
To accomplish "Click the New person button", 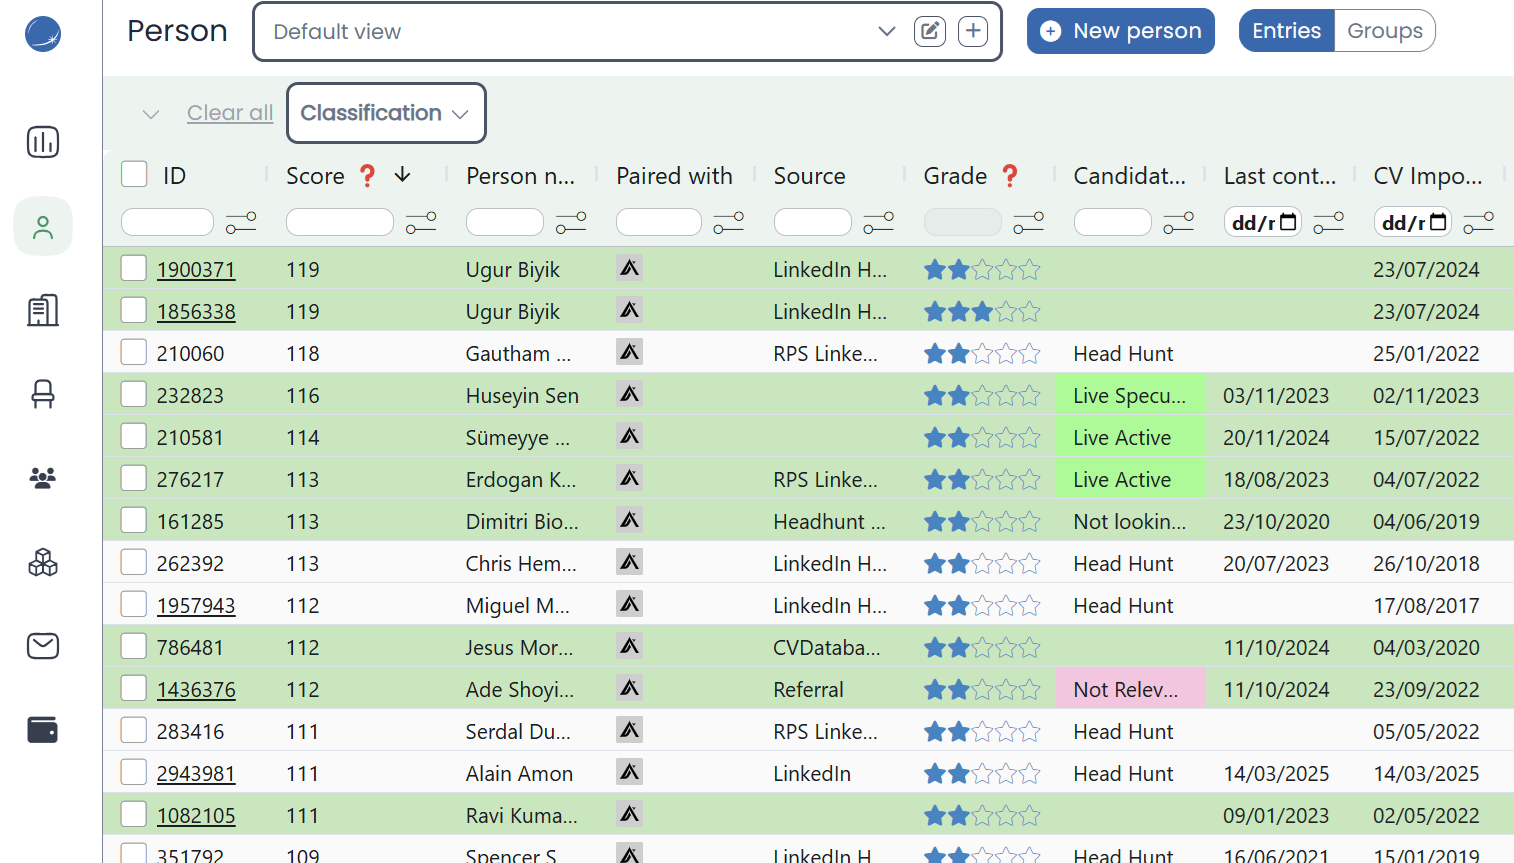I will coord(1120,31).
